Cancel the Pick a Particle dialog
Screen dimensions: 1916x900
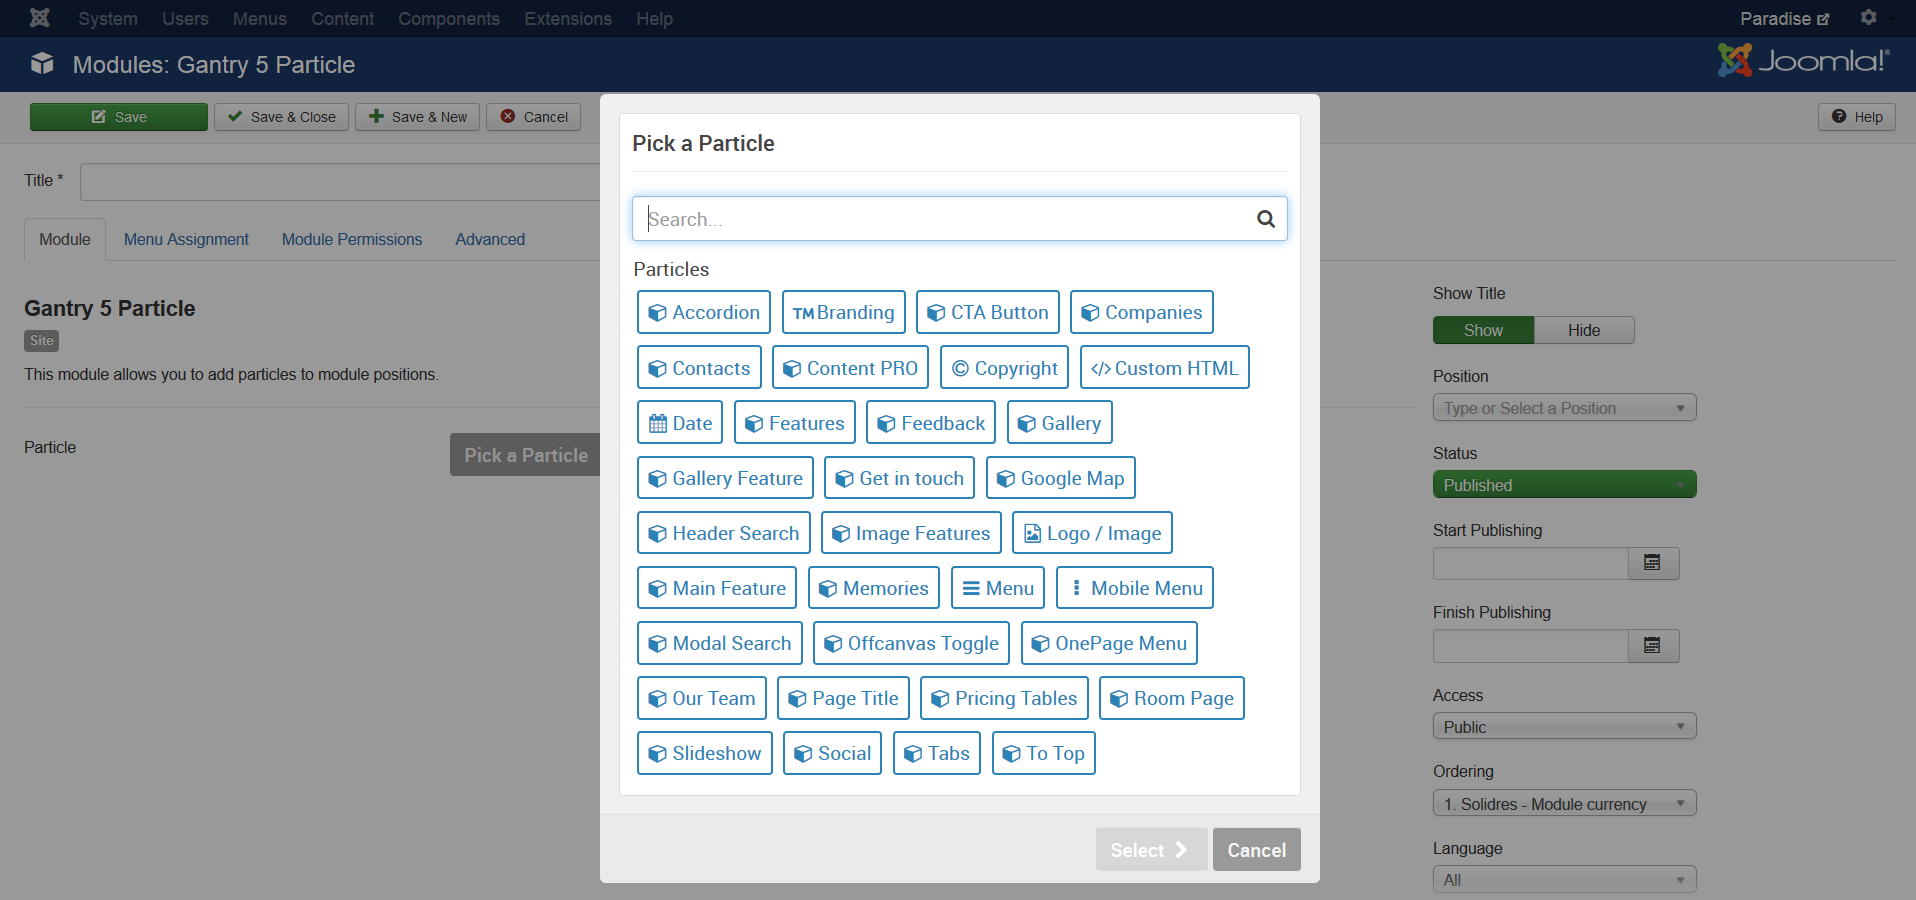click(x=1256, y=850)
